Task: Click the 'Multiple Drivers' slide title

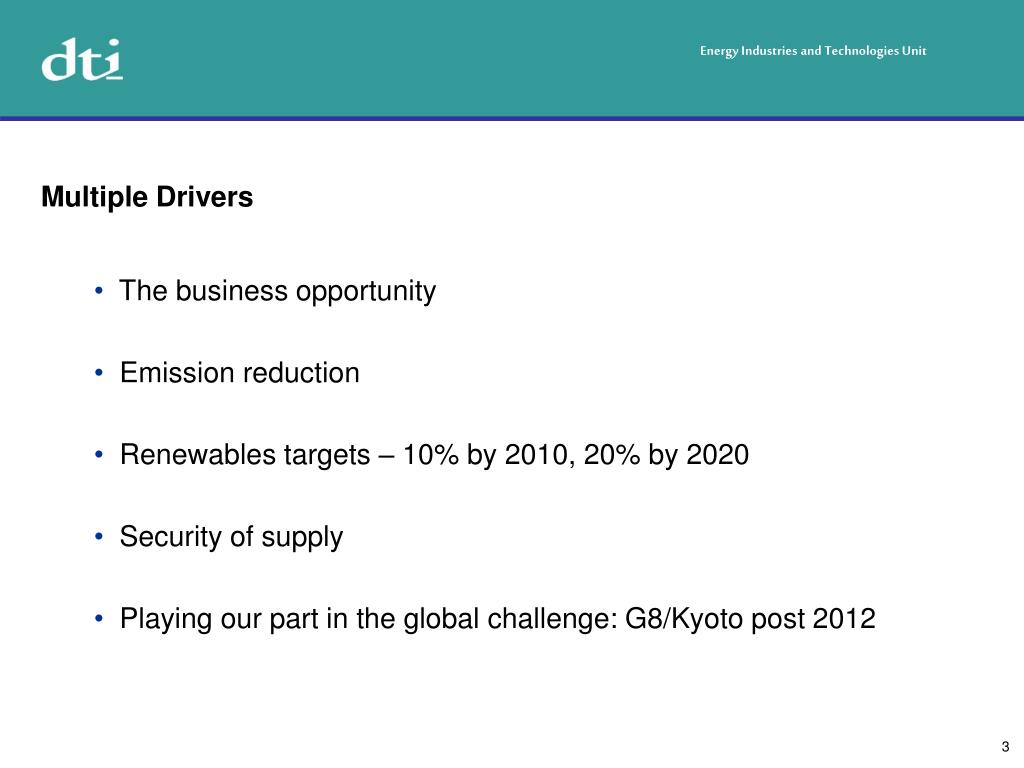Action: (x=147, y=197)
